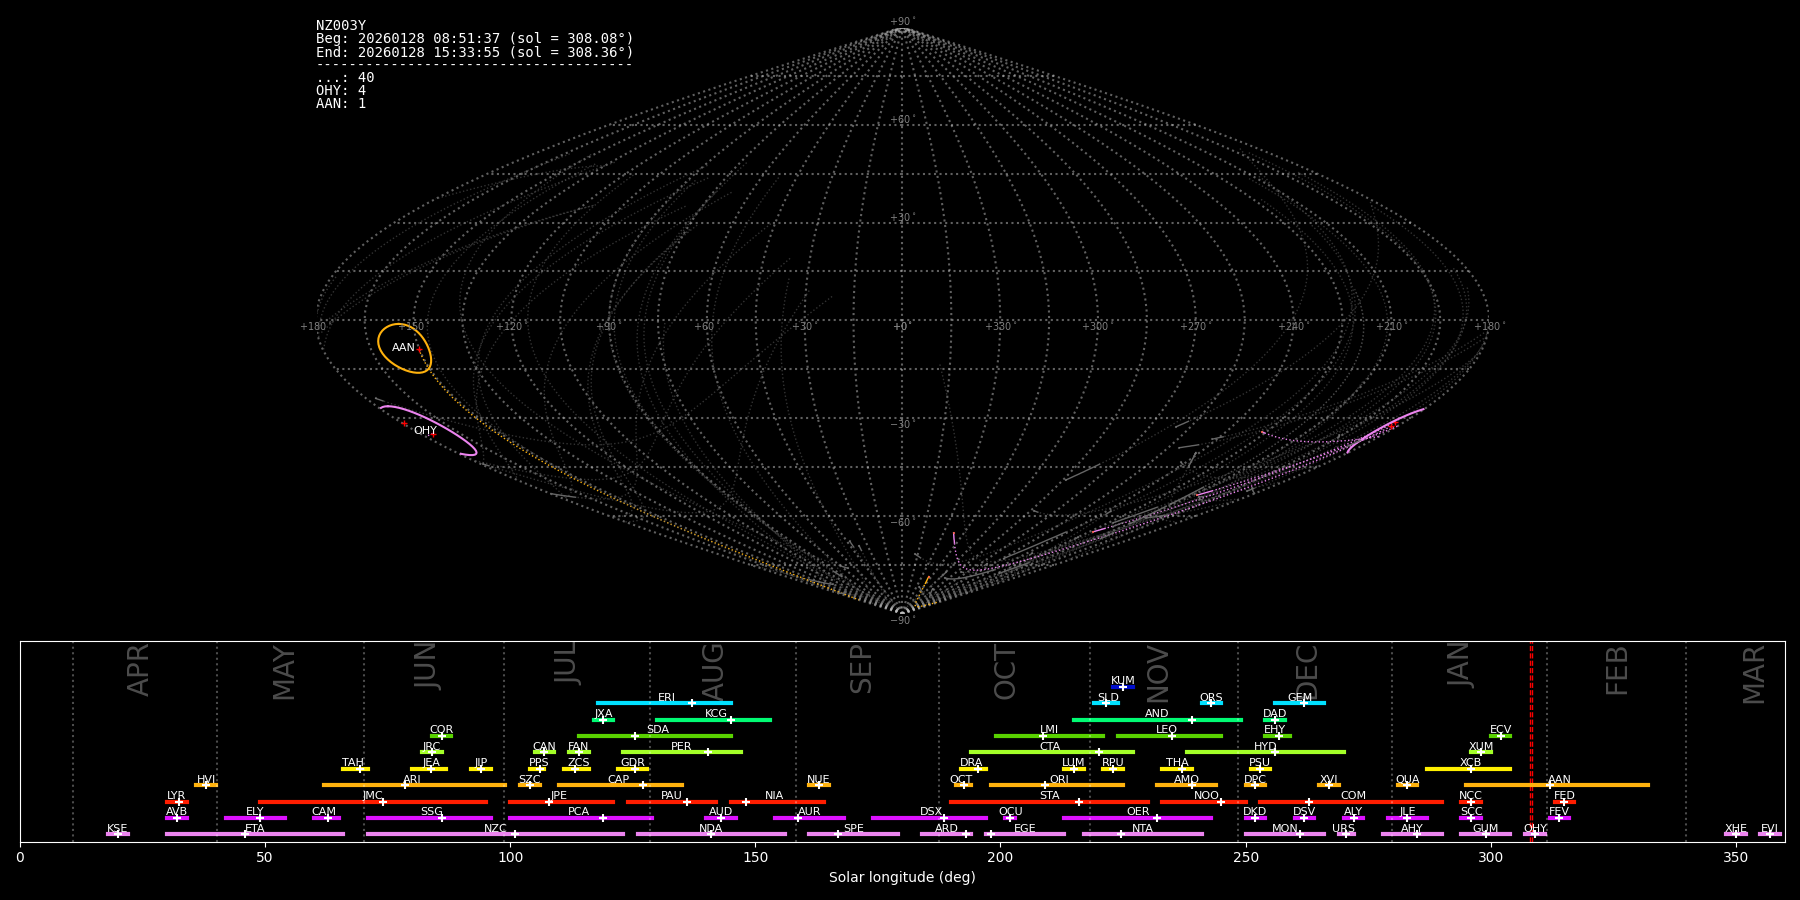Select the NZC shower label in timeline
Viewport: 1800px width, 900px height.
(495, 829)
